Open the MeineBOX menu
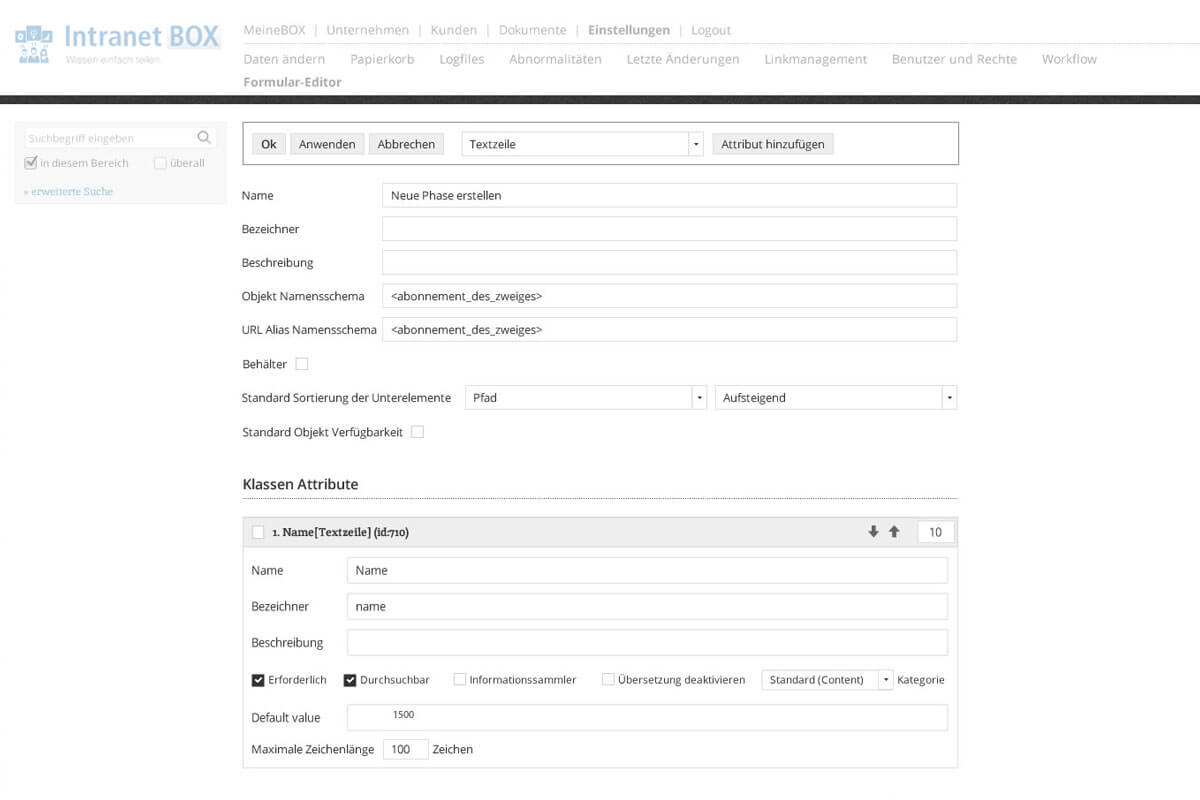This screenshot has height=800, width=1200. click(x=274, y=30)
